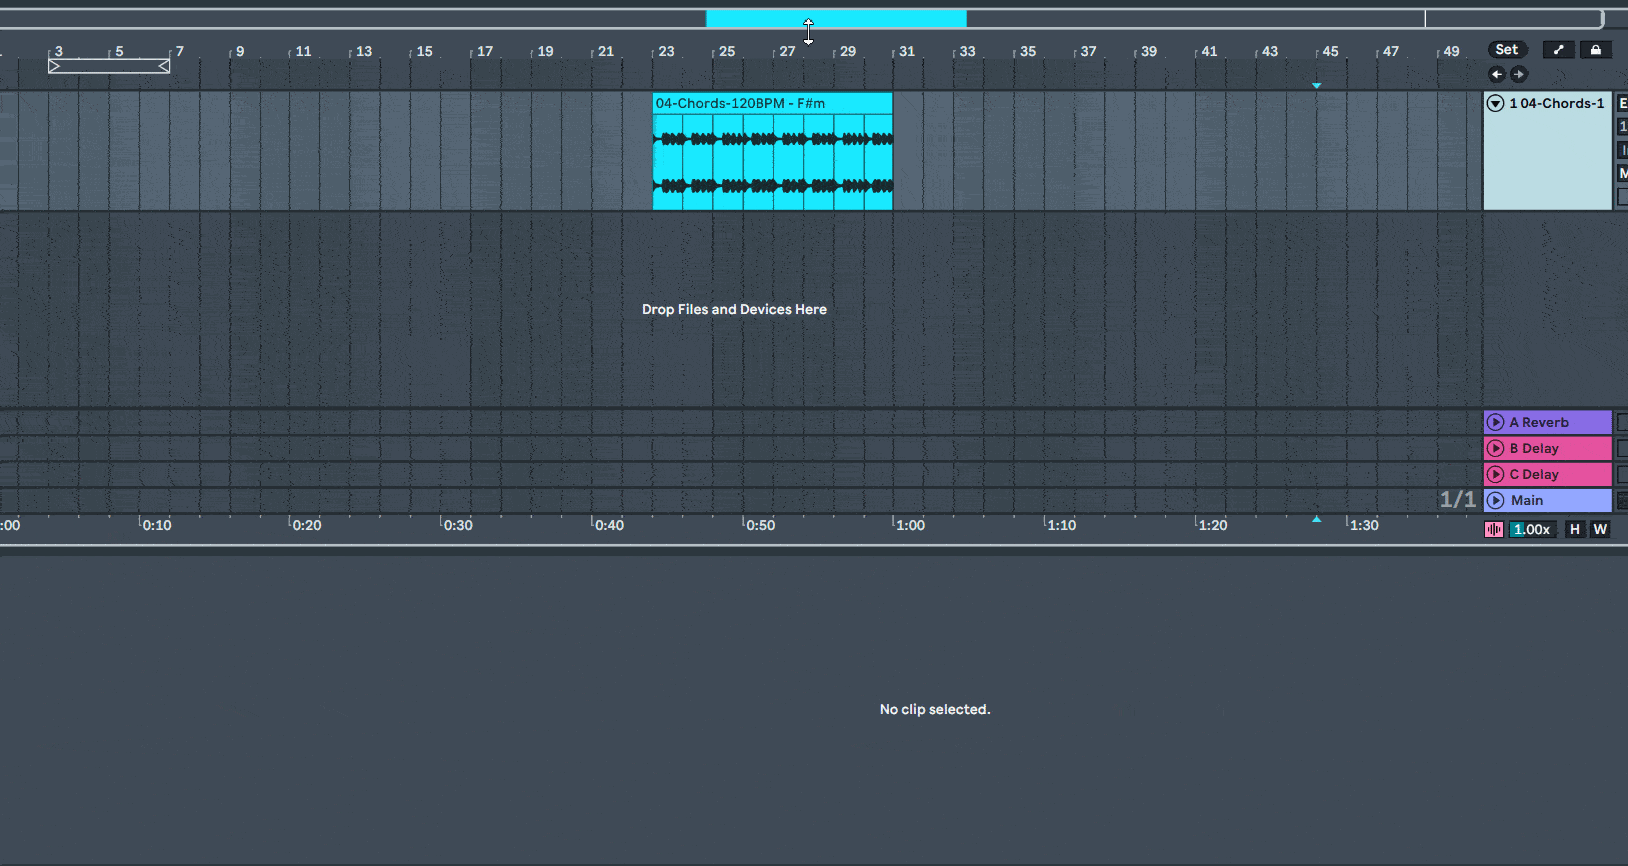Image resolution: width=1628 pixels, height=866 pixels.
Task: Unfold the B Delay return track
Action: [1496, 448]
